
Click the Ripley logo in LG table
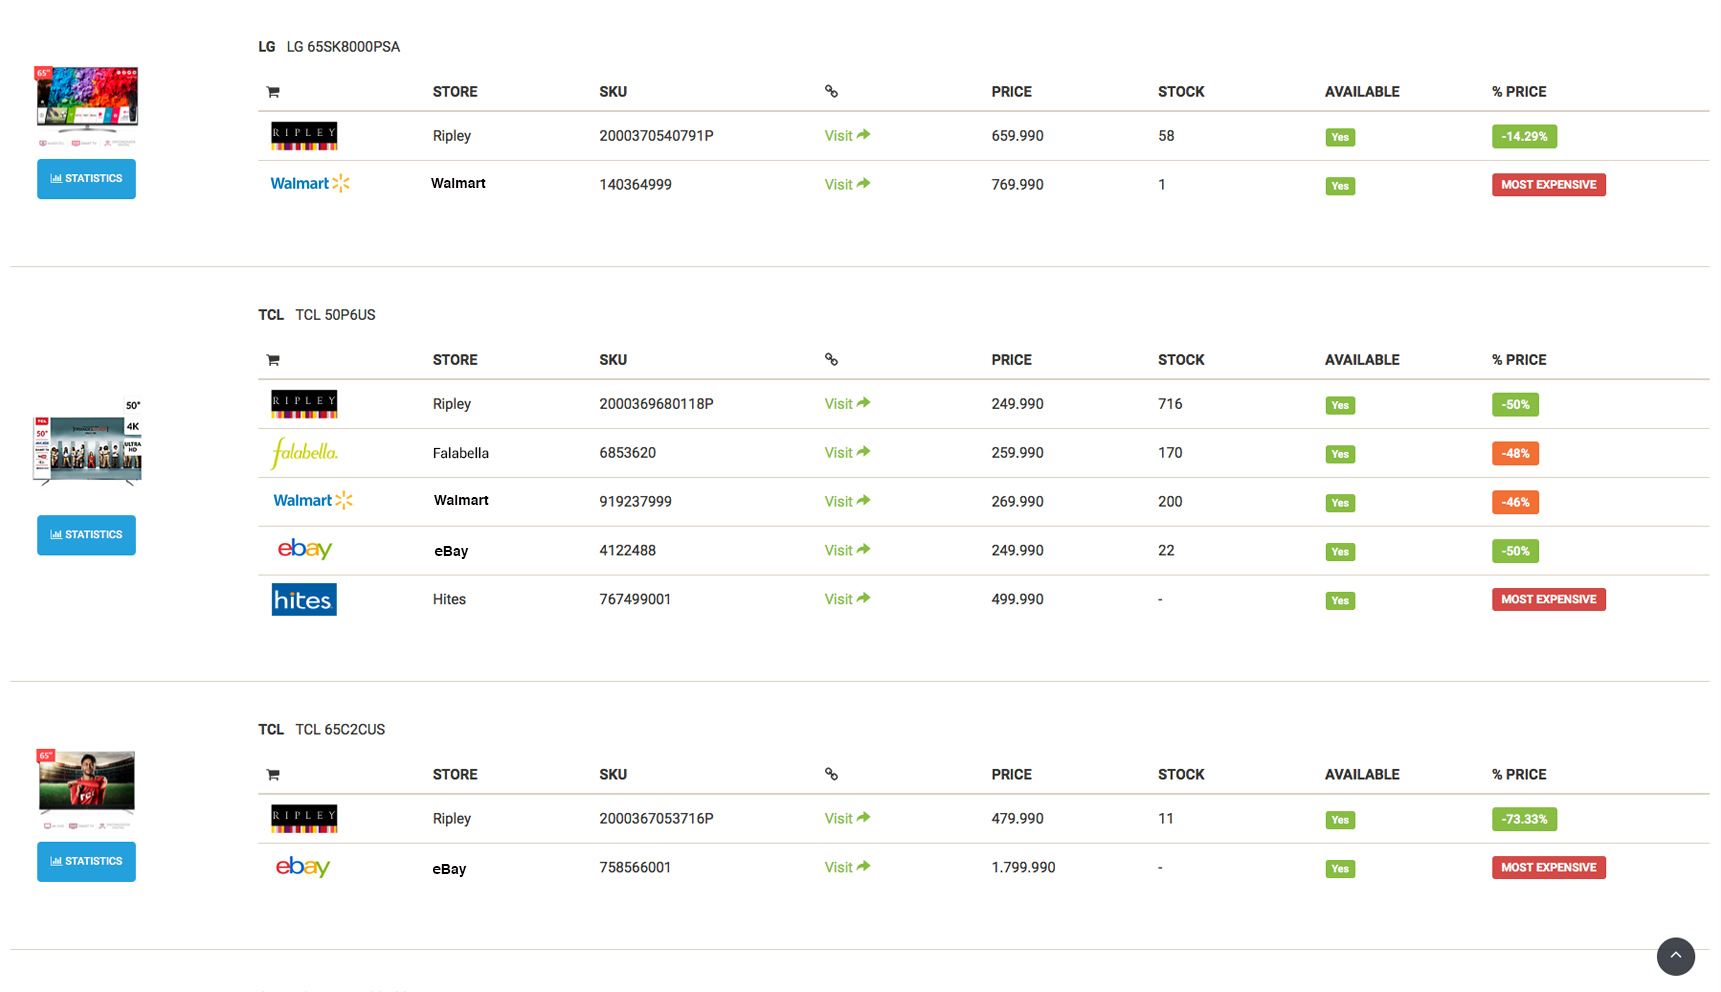click(x=304, y=136)
